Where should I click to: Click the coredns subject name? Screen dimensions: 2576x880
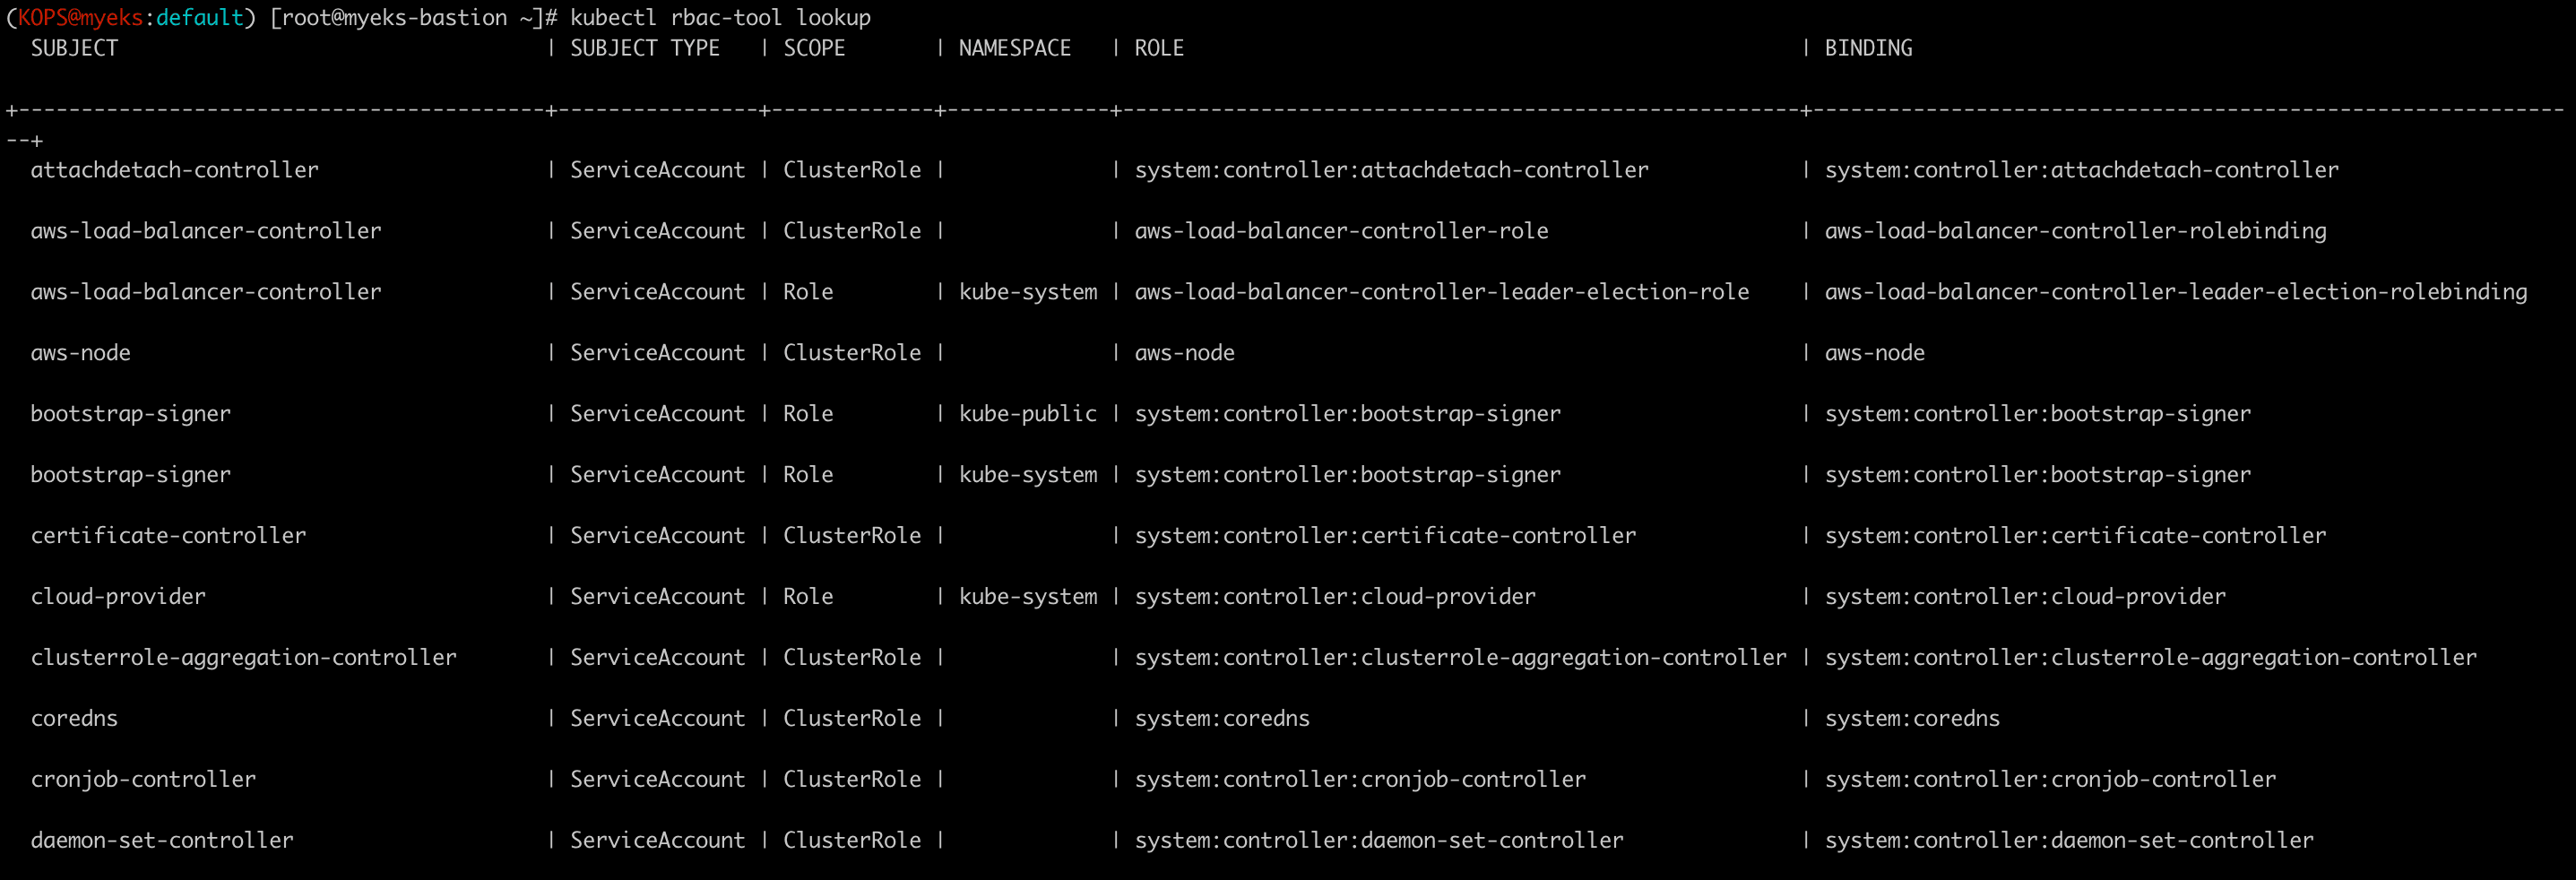coord(74,719)
